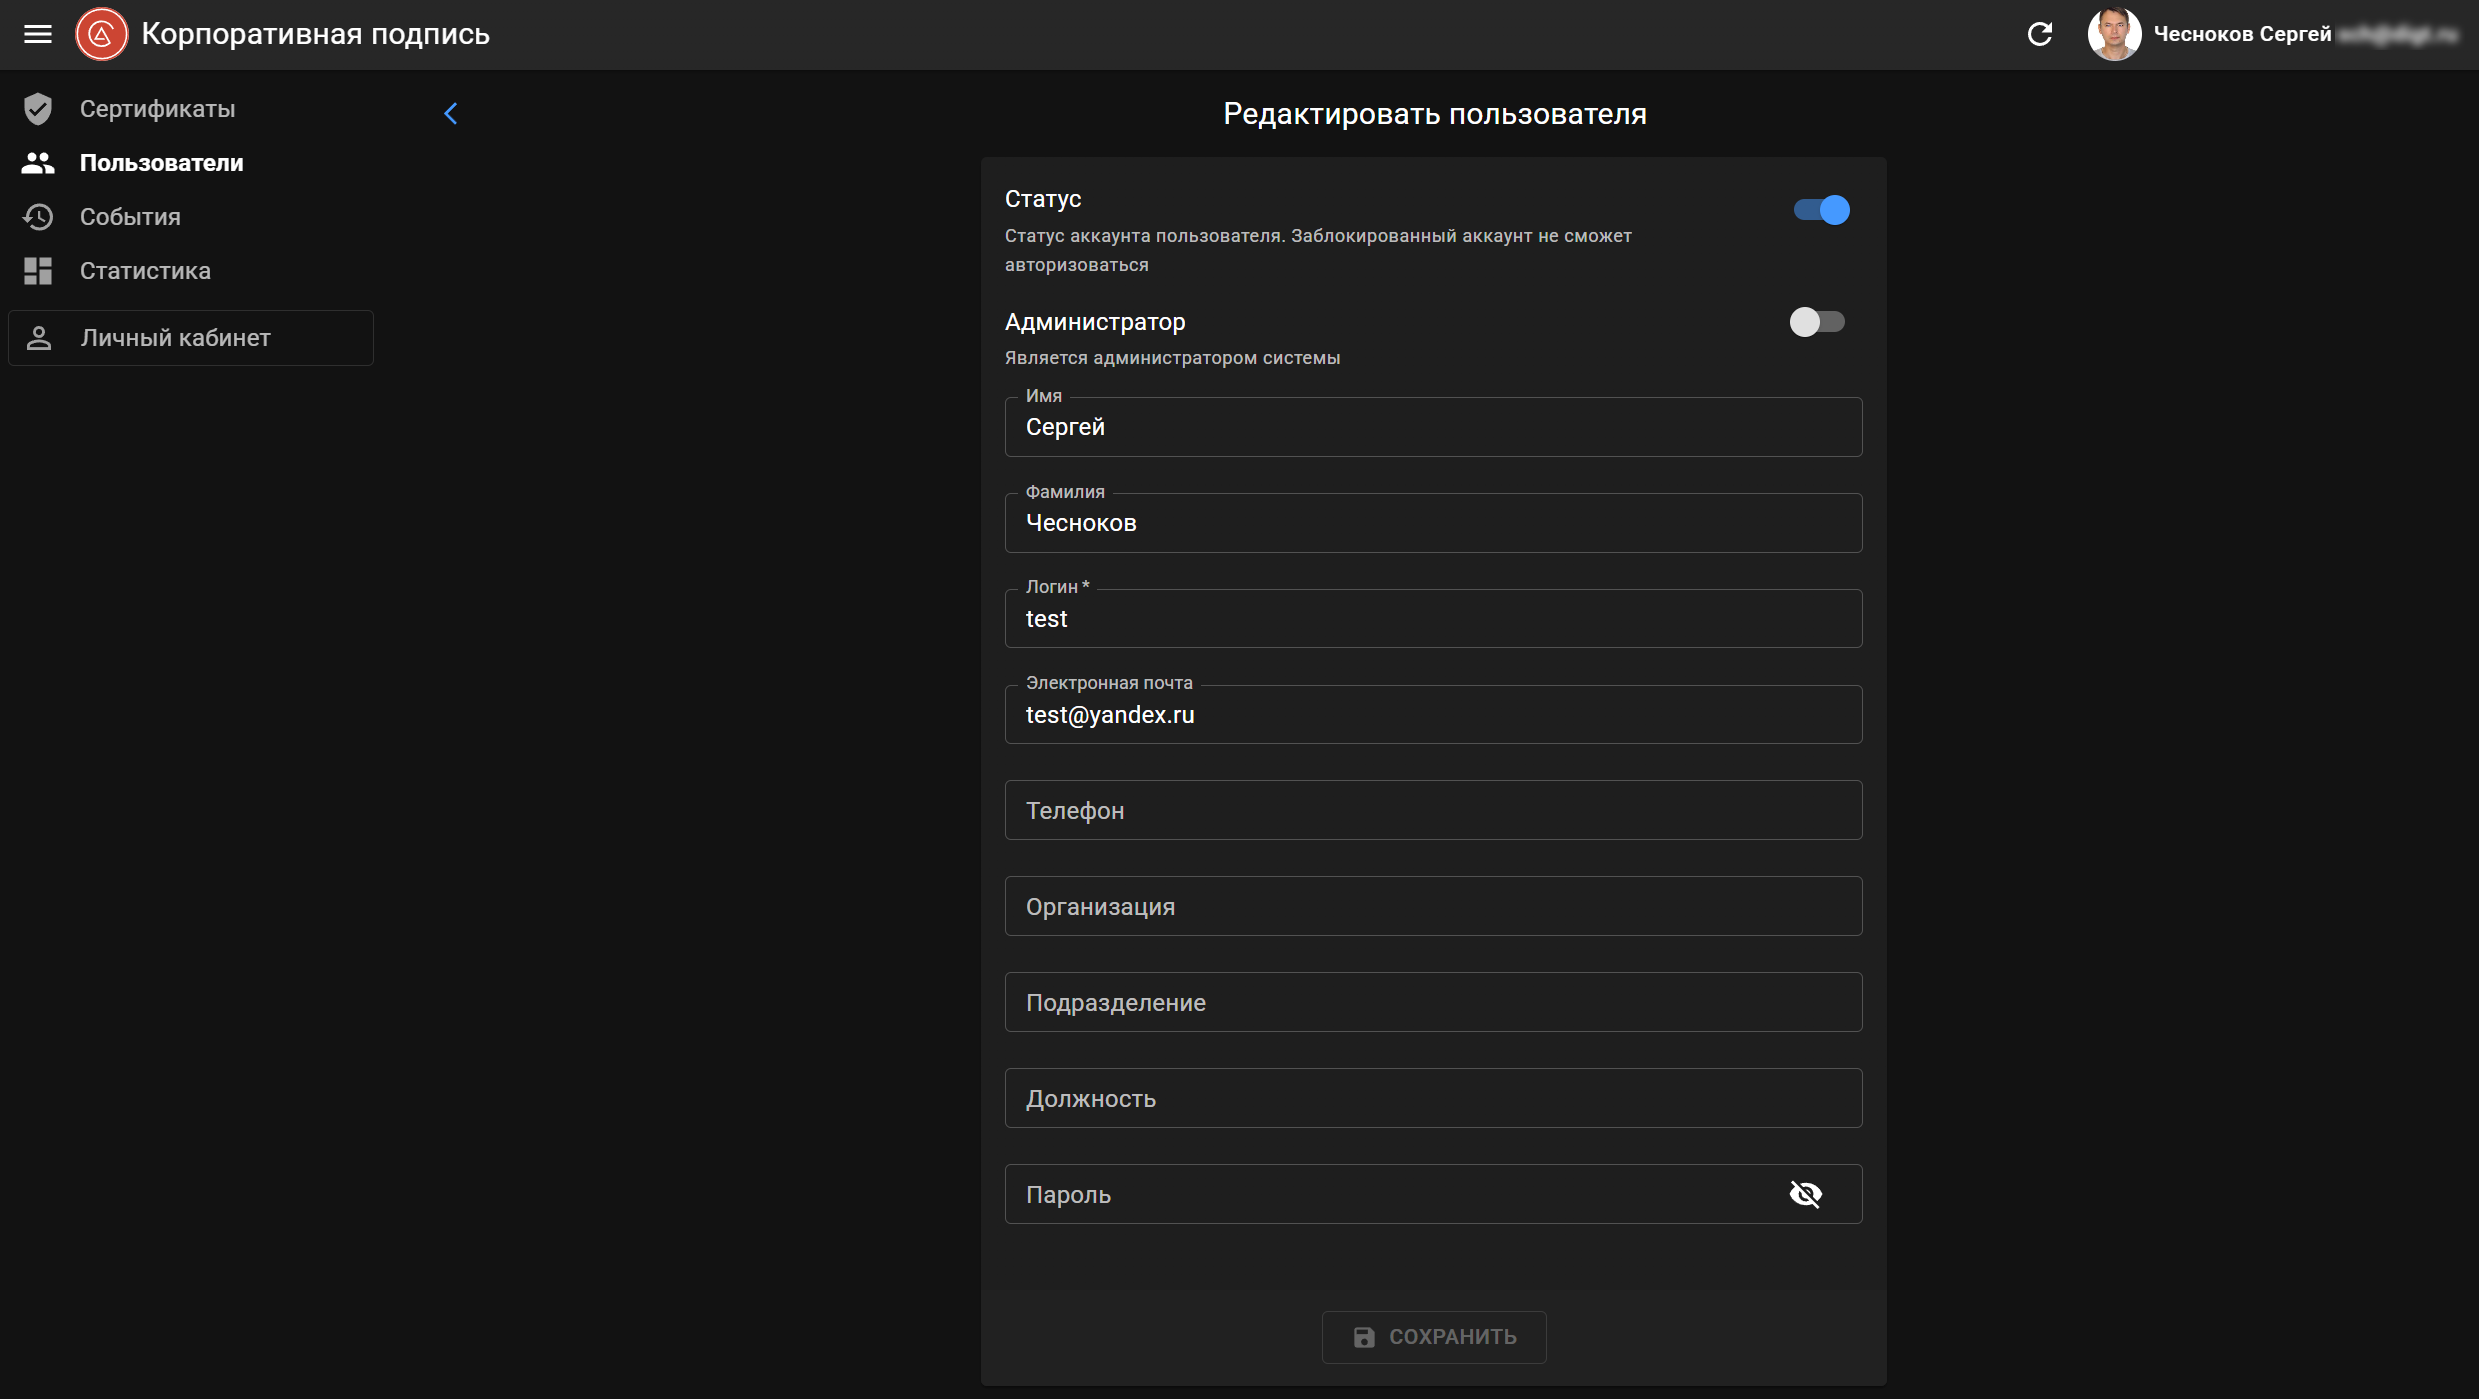Focus the Подразделение field

point(1434,1002)
